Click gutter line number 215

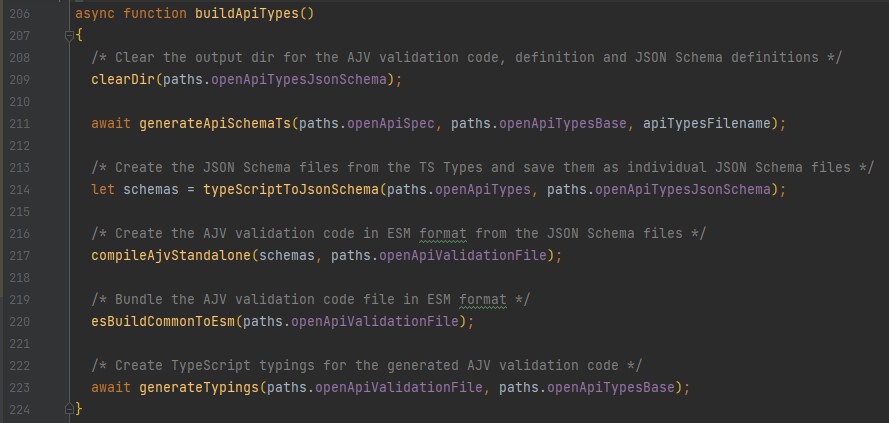[x=20, y=212]
